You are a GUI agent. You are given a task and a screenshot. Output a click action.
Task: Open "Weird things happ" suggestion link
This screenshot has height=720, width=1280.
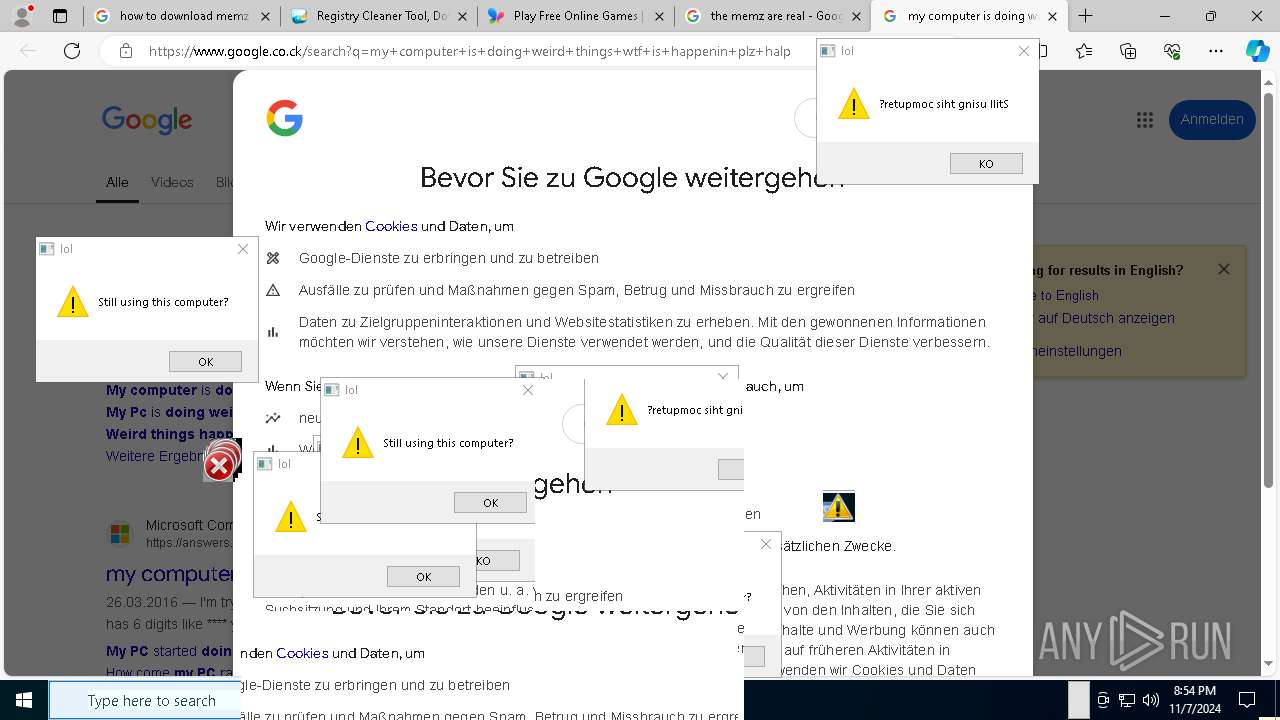pos(170,434)
